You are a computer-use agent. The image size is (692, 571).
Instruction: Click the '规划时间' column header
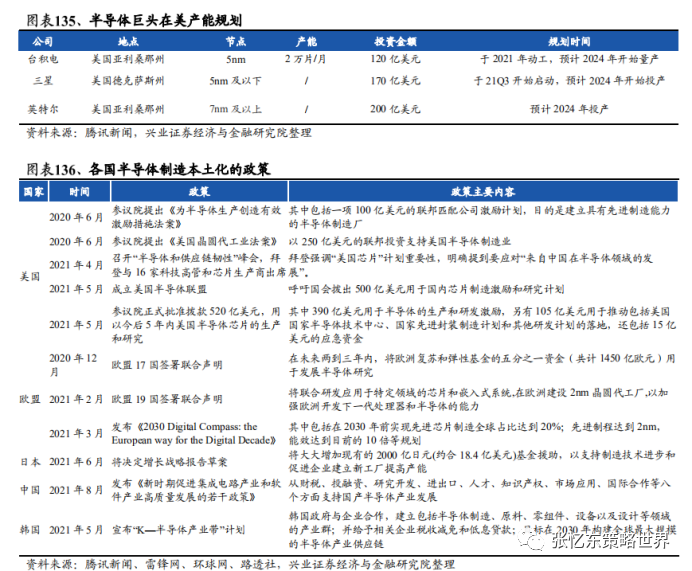[x=569, y=41]
